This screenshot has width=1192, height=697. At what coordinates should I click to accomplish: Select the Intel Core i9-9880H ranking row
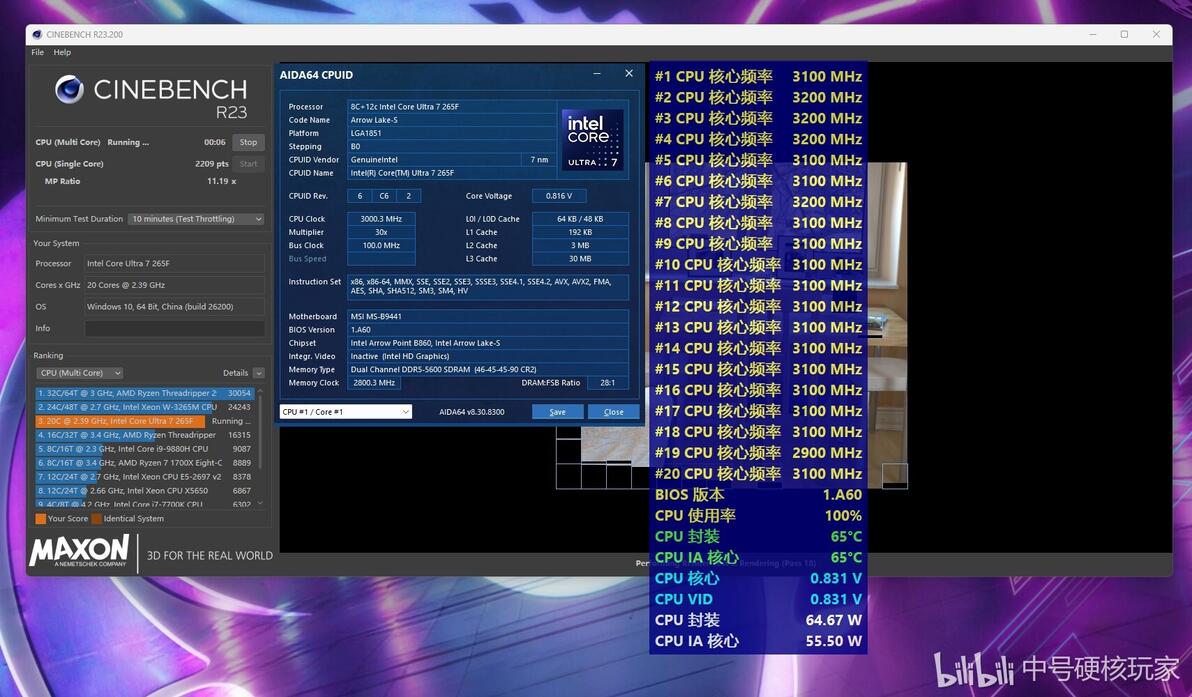point(144,448)
